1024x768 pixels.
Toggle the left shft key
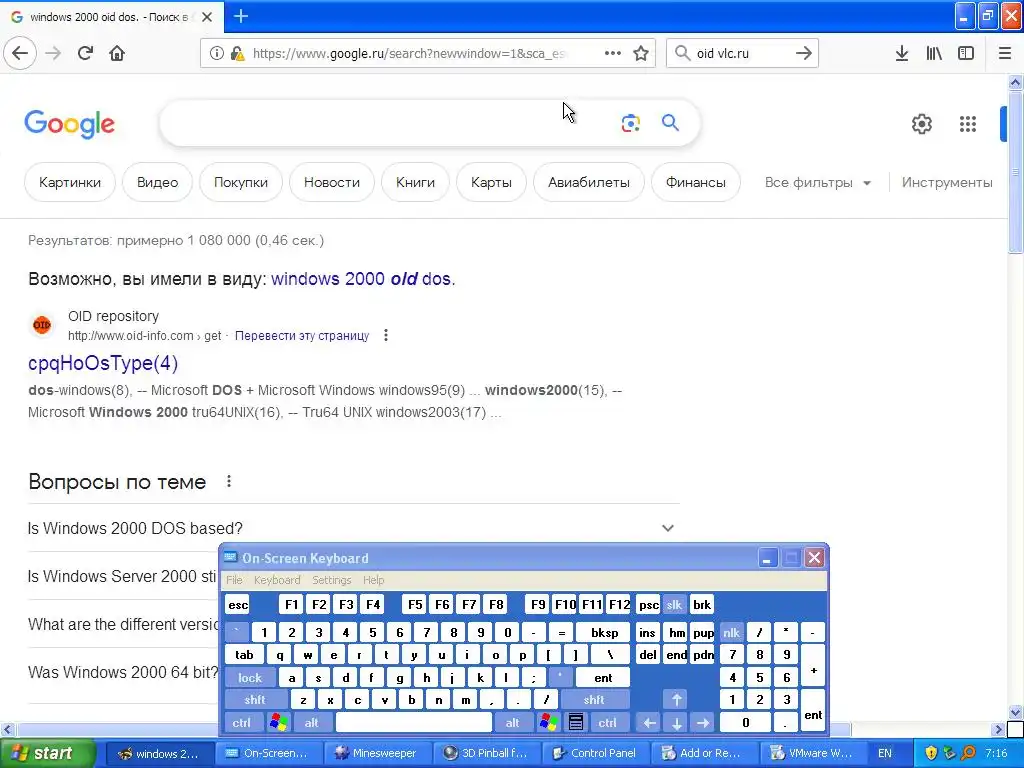[x=255, y=699]
